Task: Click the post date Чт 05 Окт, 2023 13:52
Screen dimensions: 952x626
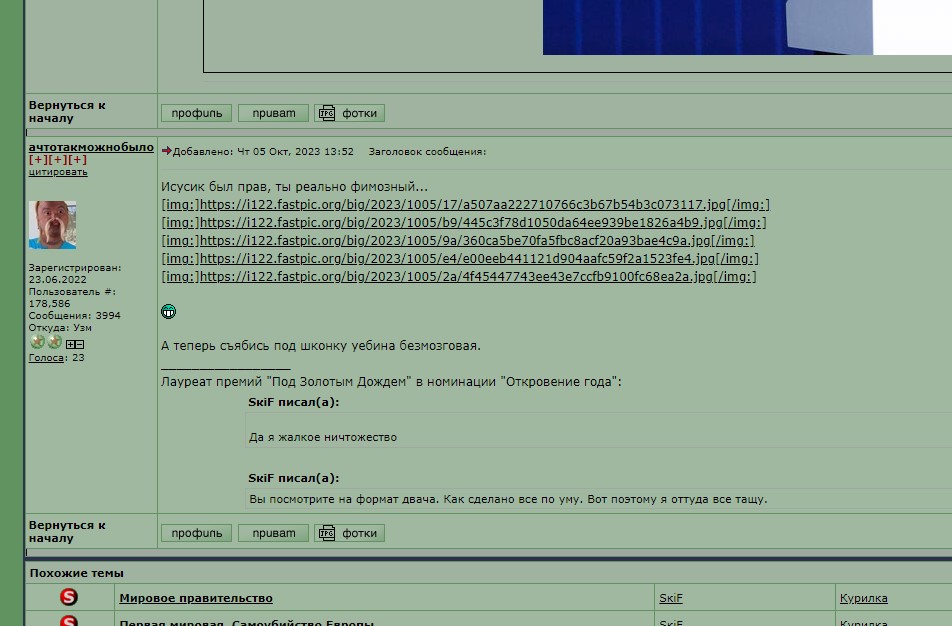Action: point(295,152)
